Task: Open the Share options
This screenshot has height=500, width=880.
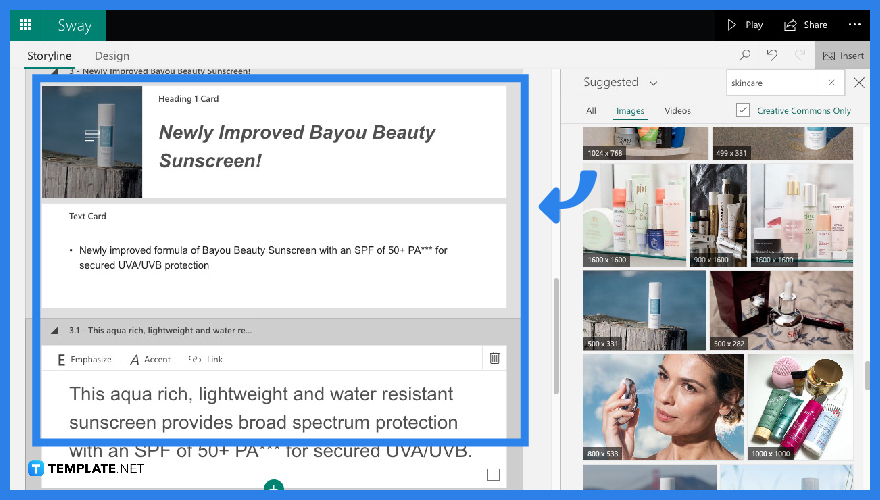Action: click(805, 25)
